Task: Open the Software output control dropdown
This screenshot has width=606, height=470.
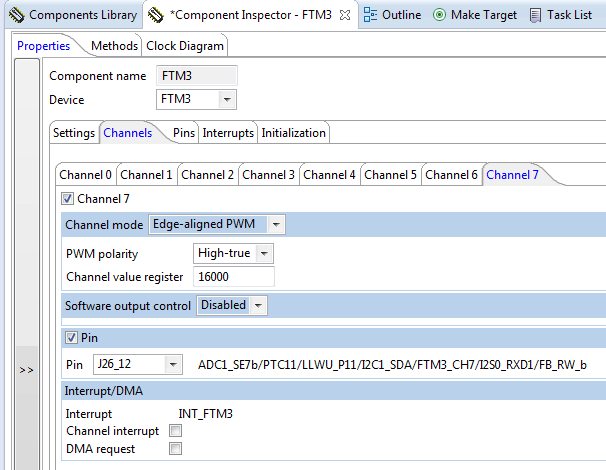Action: coord(258,305)
